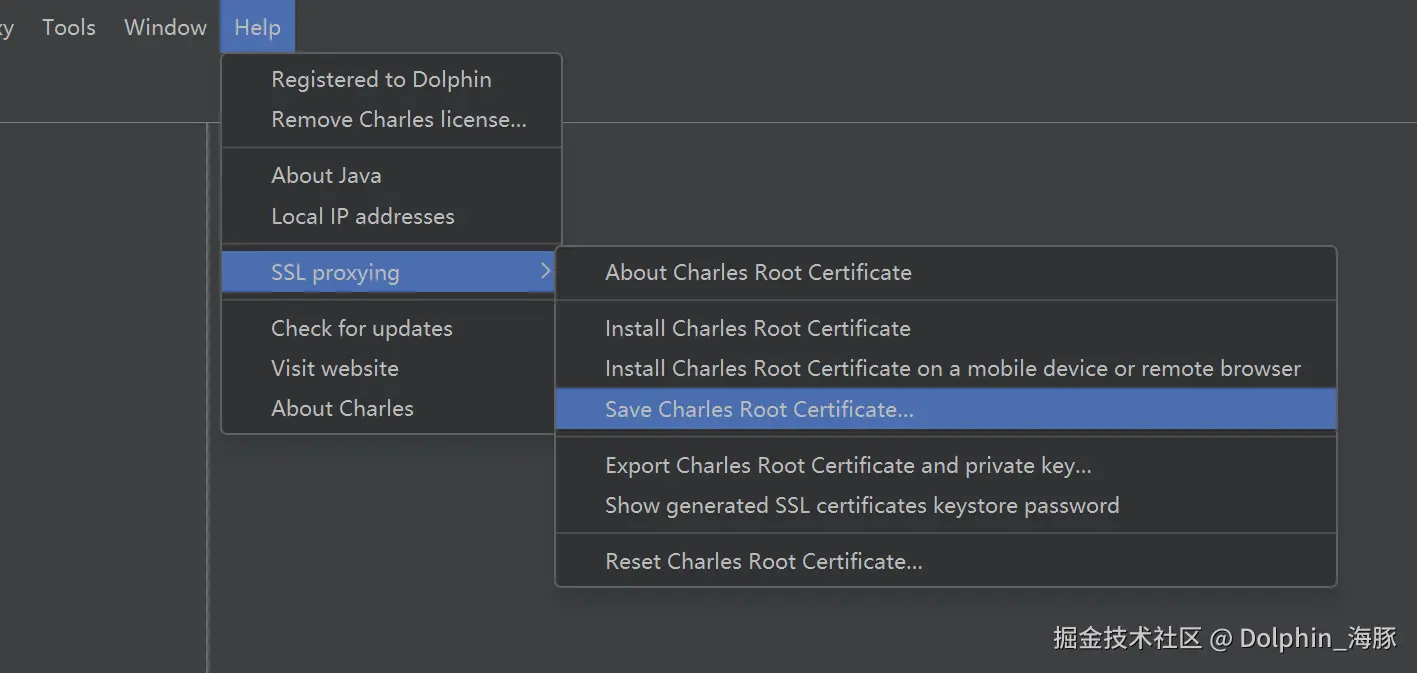Select Visit website

click(389, 368)
